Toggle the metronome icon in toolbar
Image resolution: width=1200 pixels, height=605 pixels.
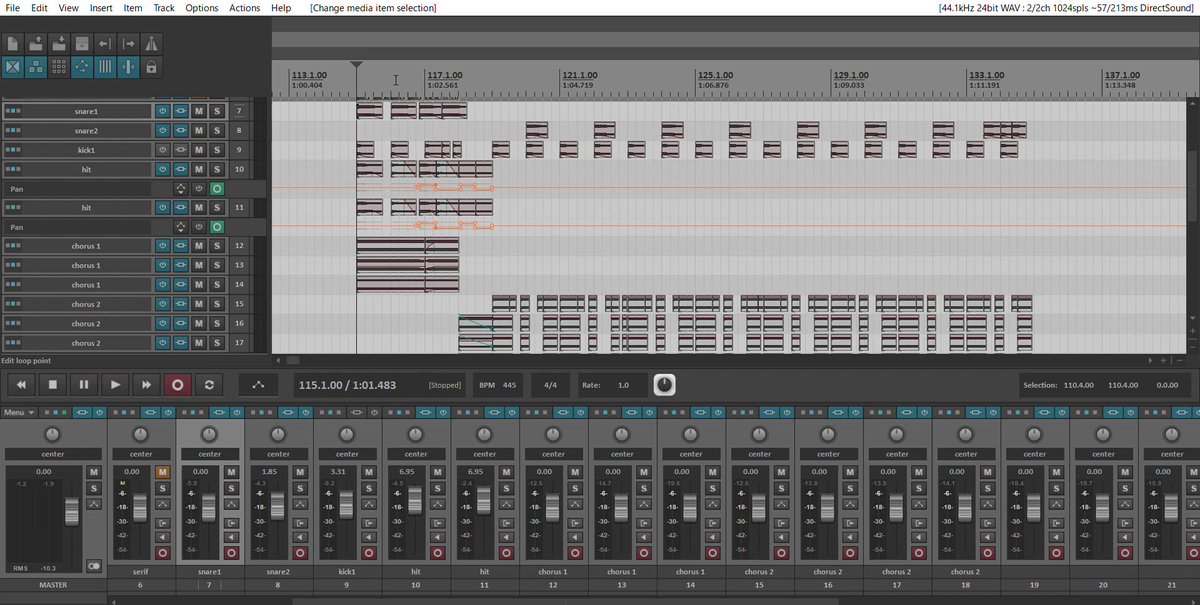tap(151, 44)
